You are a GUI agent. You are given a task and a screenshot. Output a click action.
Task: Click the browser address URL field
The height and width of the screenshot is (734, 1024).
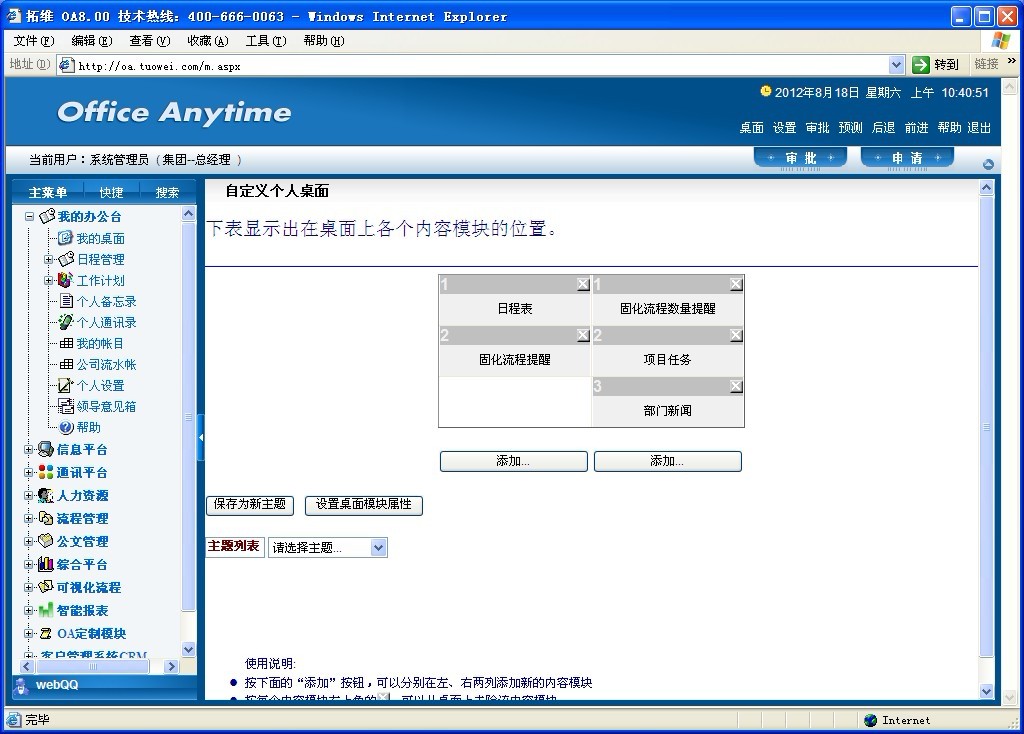[480, 66]
